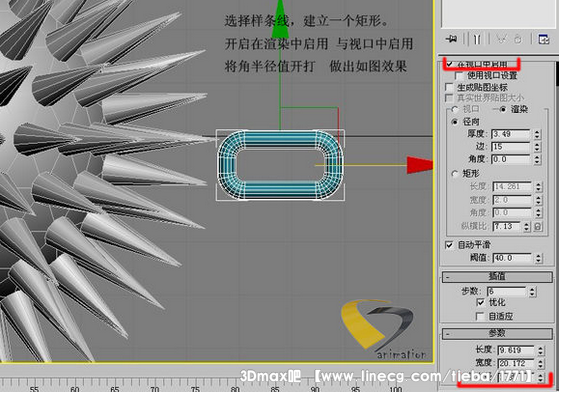Screen dimensions: 561x393
Task: Toggle the 自动平滑 checkbox
Action: point(449,245)
